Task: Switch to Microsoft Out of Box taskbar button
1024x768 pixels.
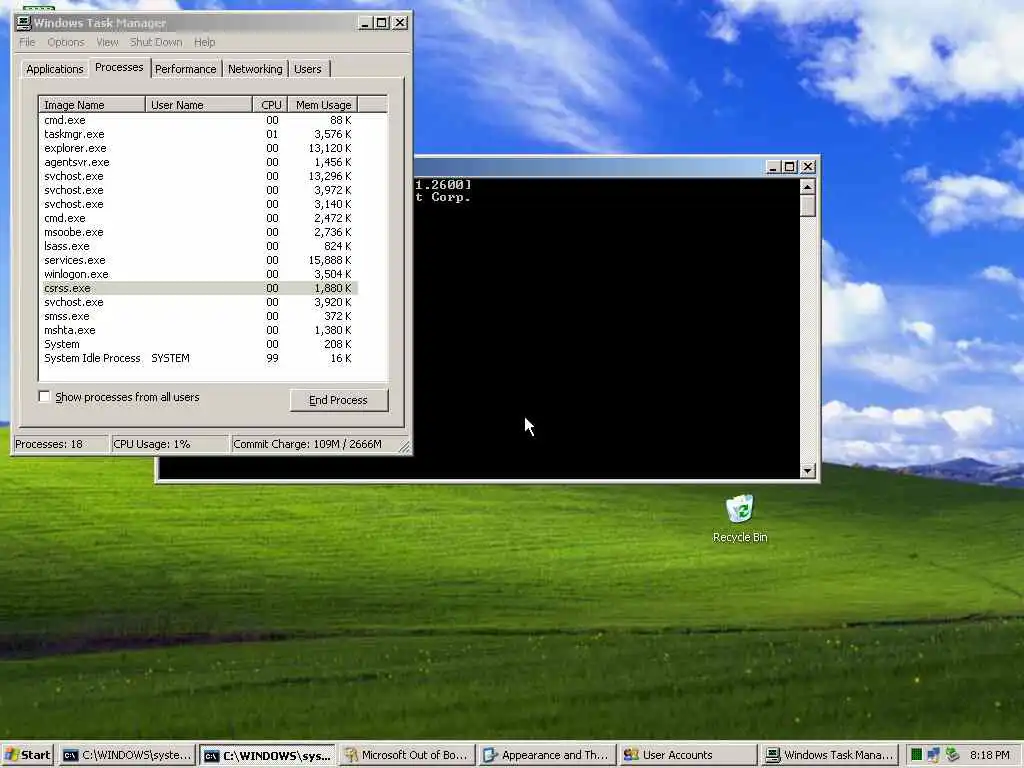Action: [408, 755]
